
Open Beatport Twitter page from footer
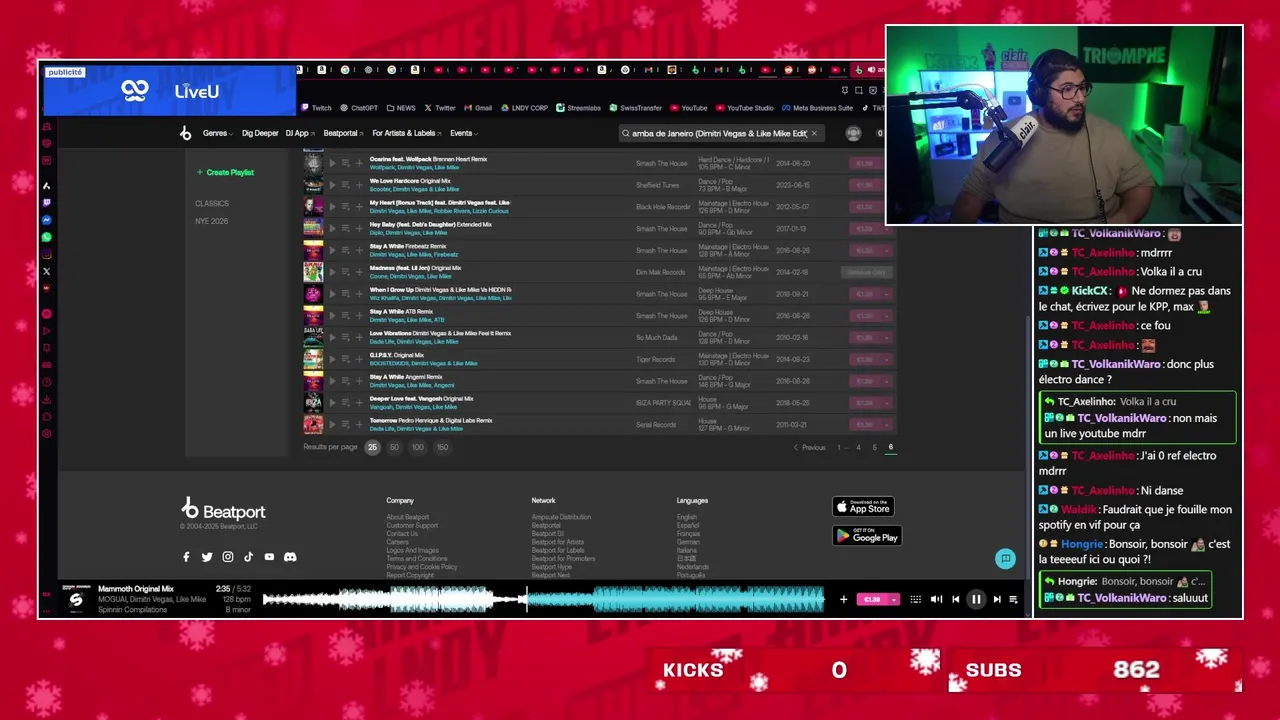pos(207,557)
